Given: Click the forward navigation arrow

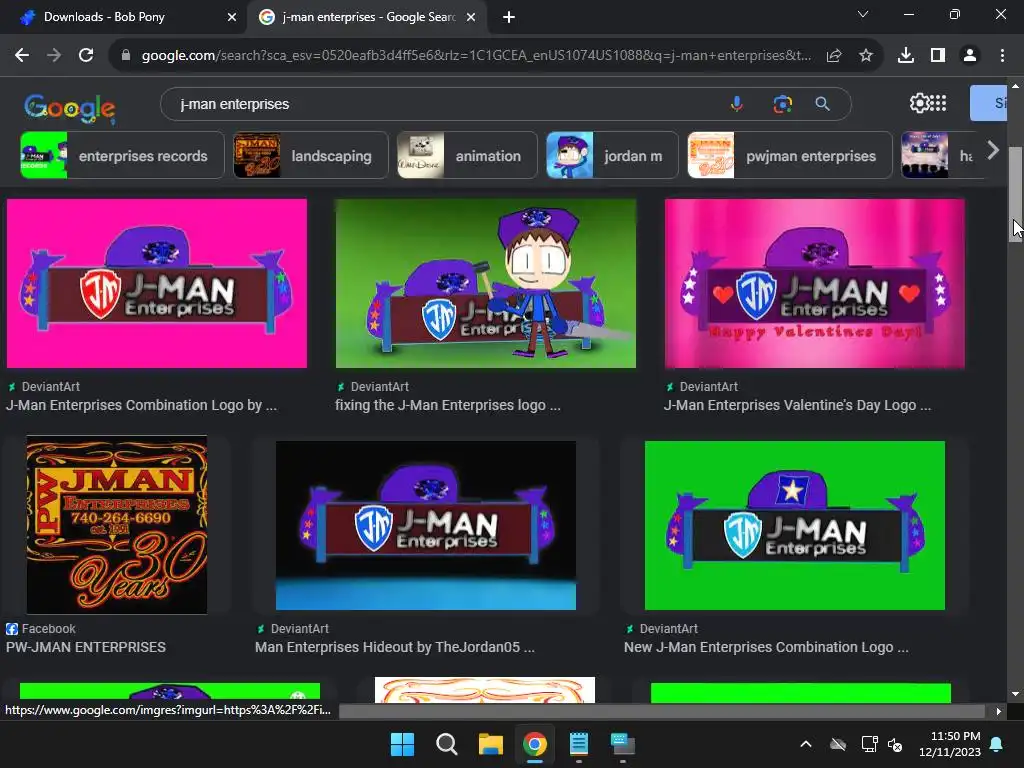Looking at the screenshot, I should click(x=54, y=56).
